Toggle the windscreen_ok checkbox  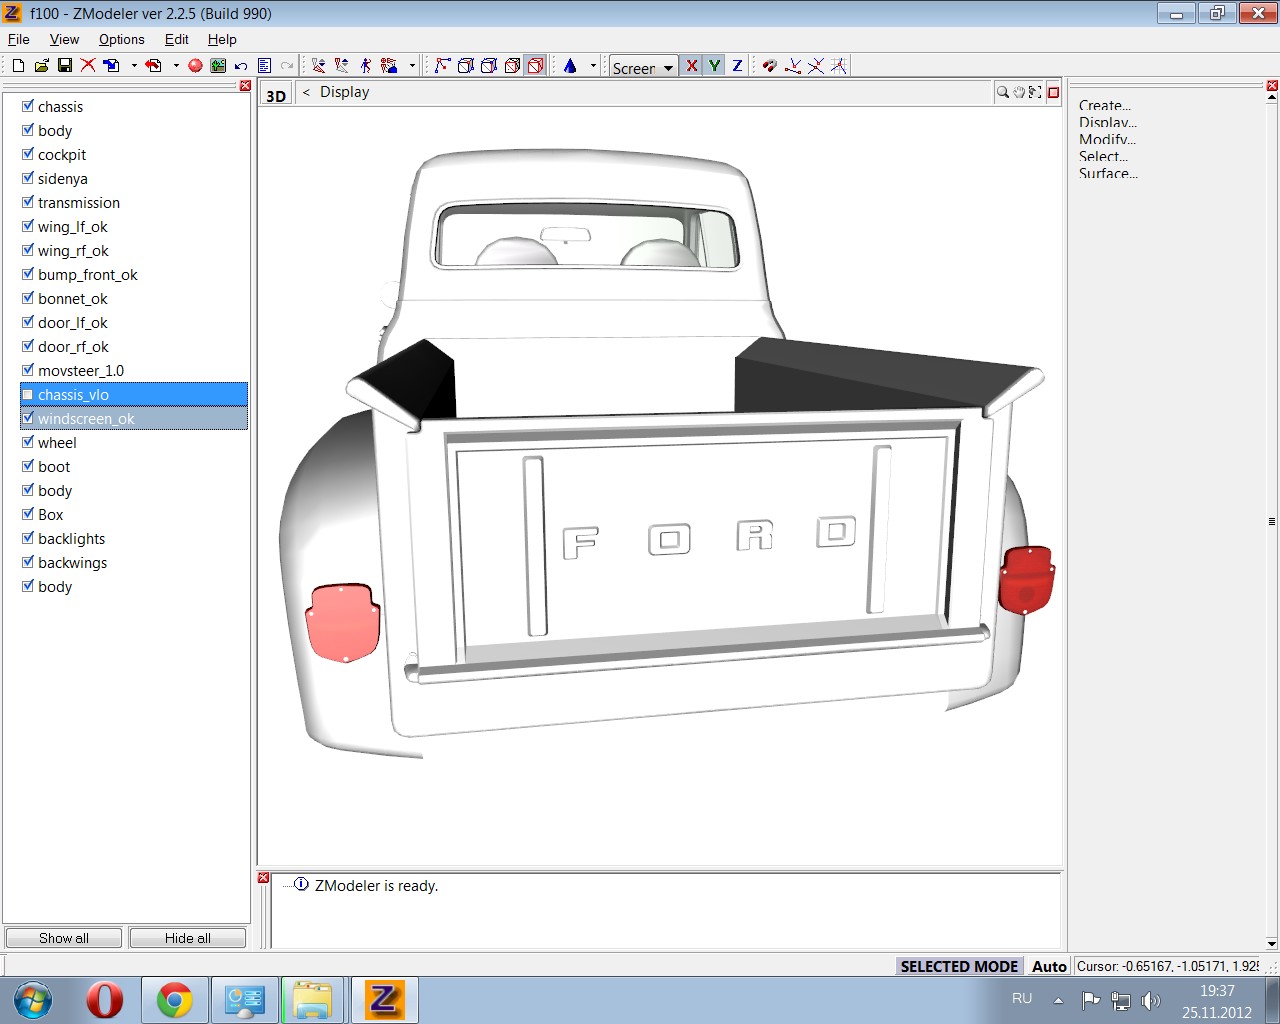[x=28, y=418]
